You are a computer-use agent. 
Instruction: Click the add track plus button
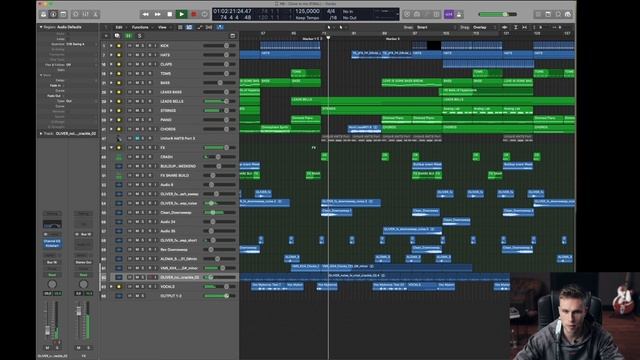click(x=106, y=36)
